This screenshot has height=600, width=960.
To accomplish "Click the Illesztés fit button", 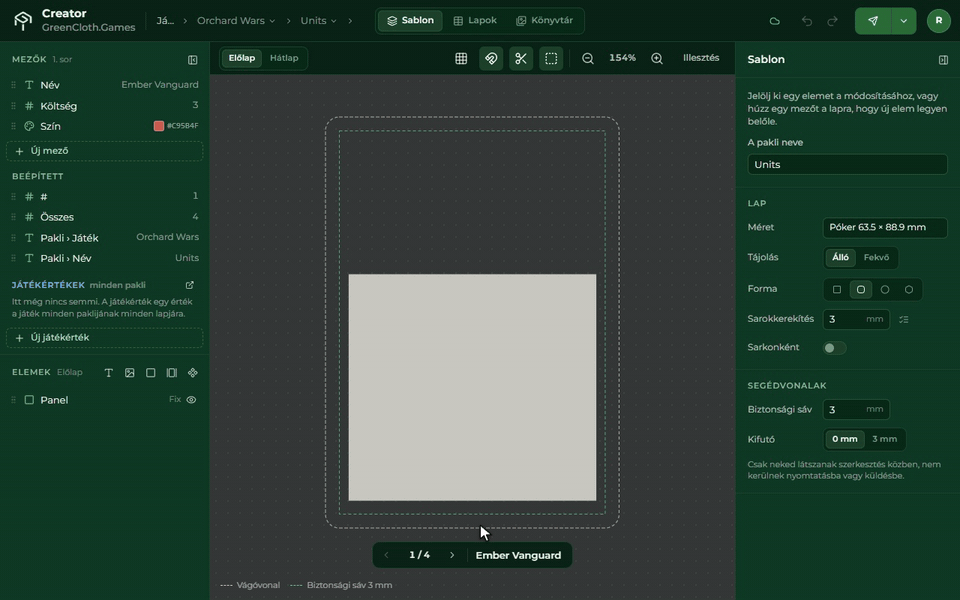I will (x=701, y=58).
